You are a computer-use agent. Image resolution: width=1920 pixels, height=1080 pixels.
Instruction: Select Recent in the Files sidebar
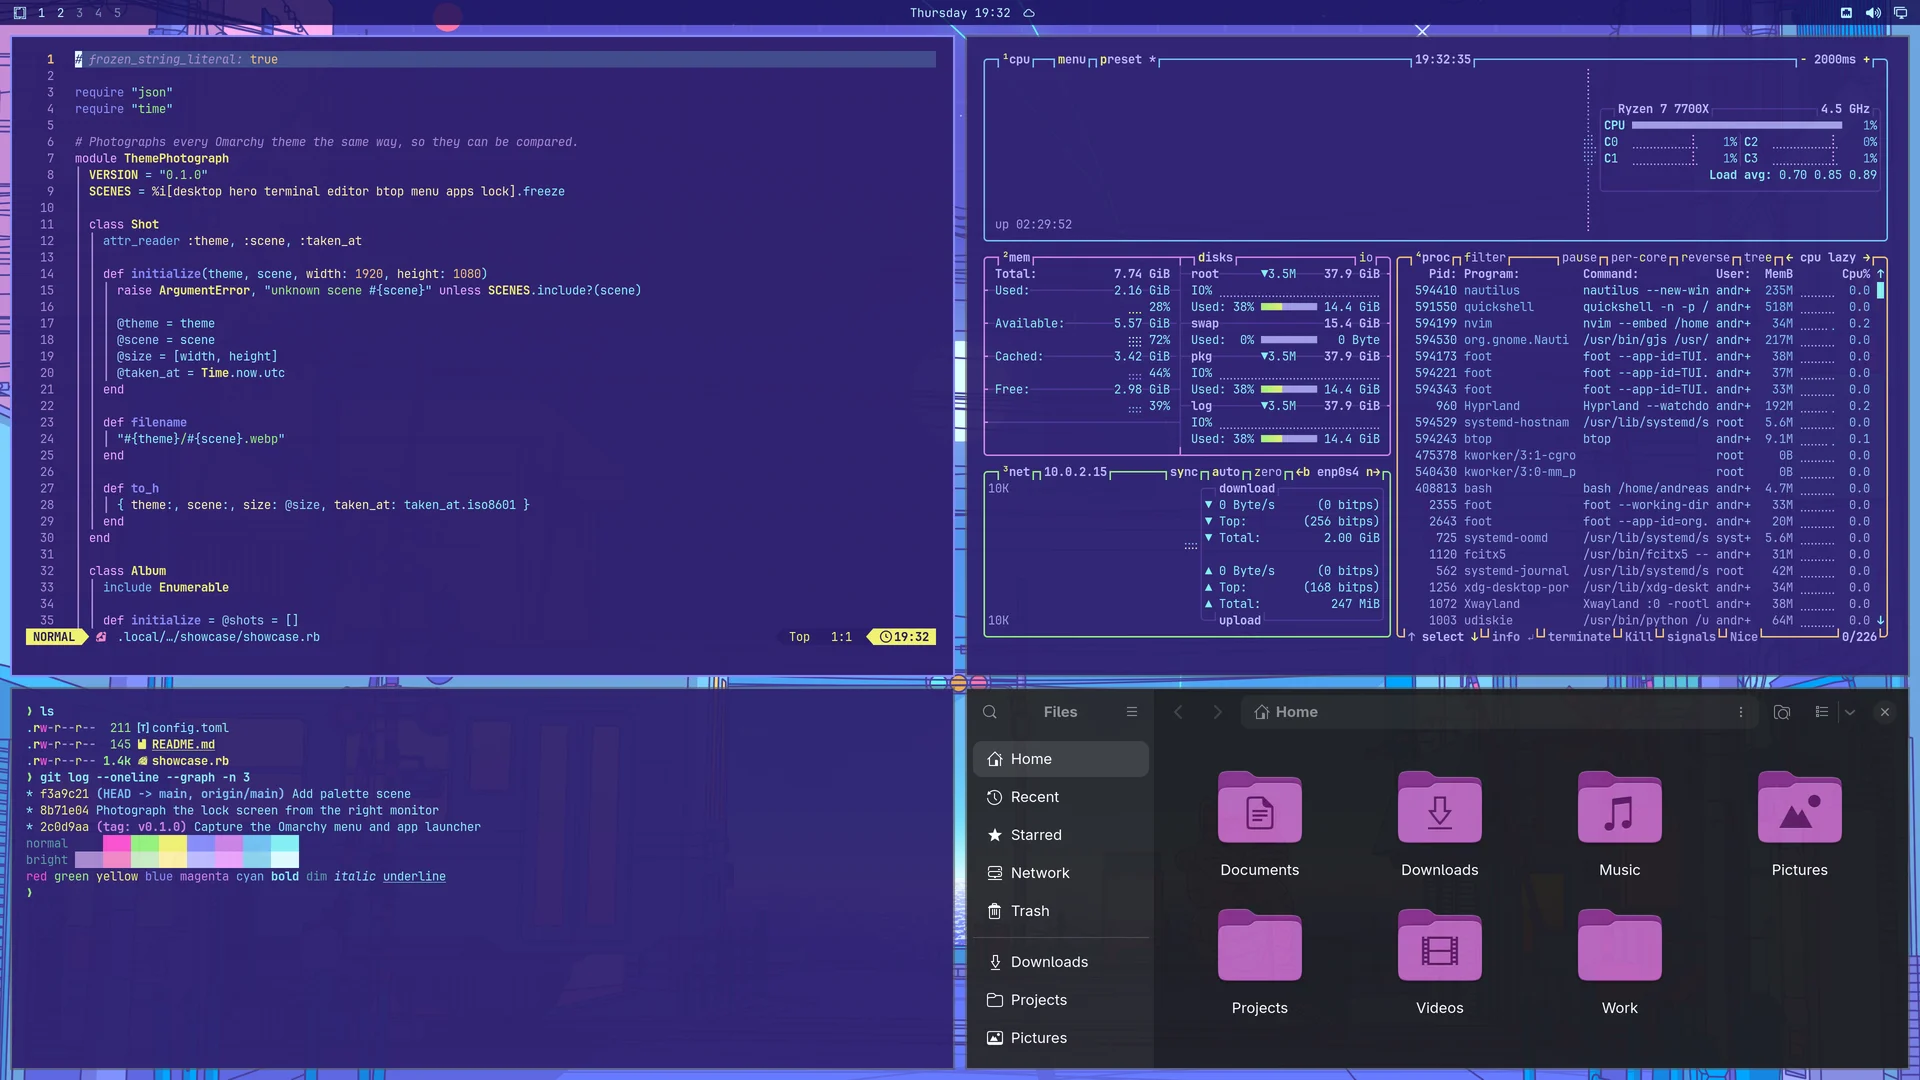1060,797
